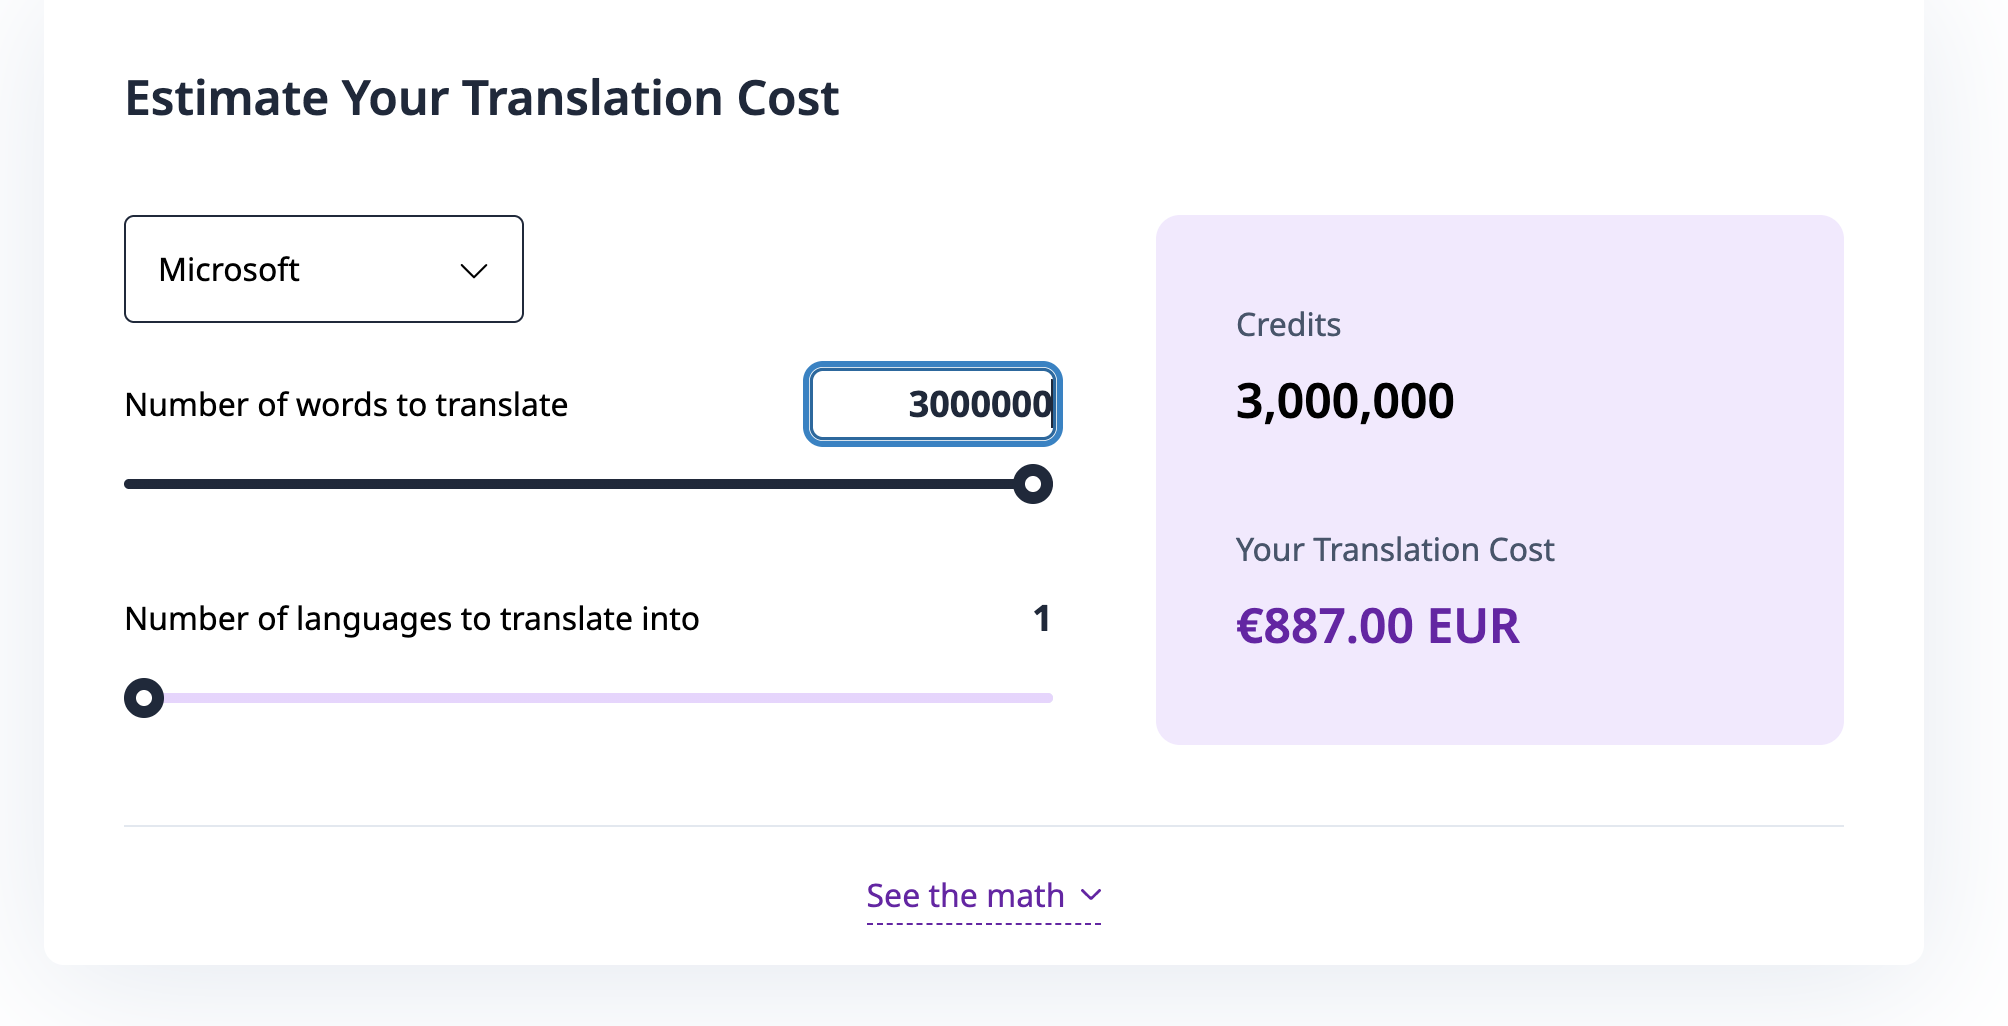This screenshot has height=1026, width=2008.
Task: Click the Estimate Your Translation Cost heading
Action: tap(482, 98)
